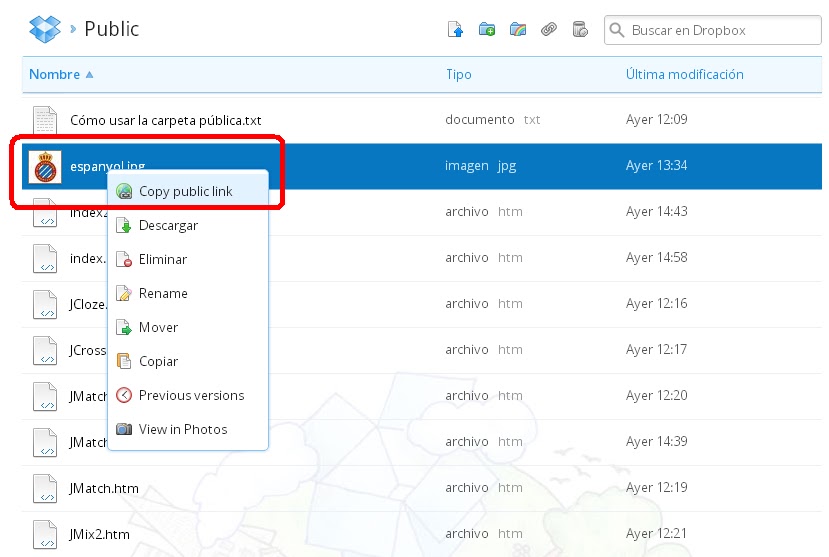Select Copy public link menu entry
829x557 pixels.
pyautogui.click(x=188, y=191)
